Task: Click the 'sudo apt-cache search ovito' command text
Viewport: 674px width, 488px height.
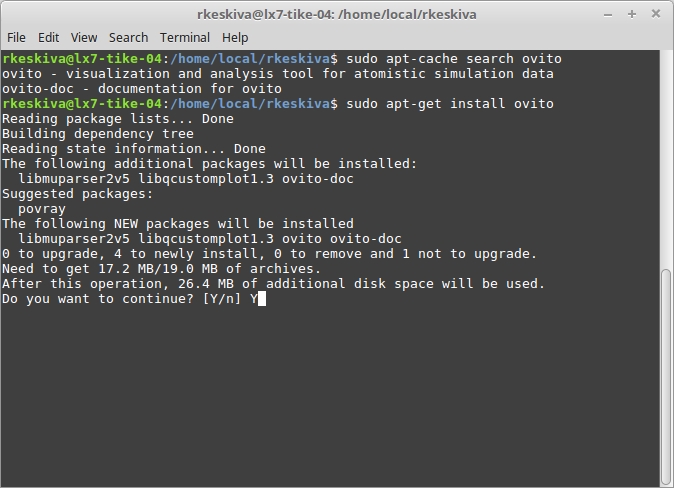Action: [x=454, y=58]
